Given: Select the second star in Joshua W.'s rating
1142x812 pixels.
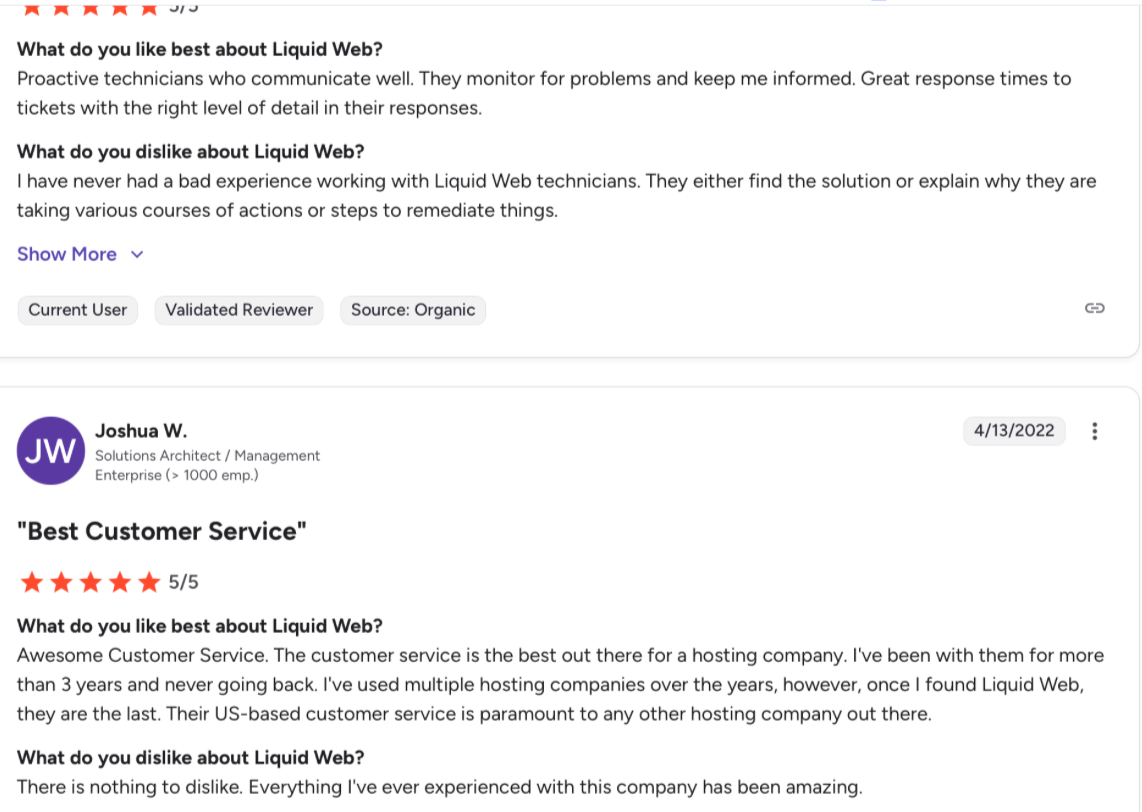Looking at the screenshot, I should click(x=61, y=582).
